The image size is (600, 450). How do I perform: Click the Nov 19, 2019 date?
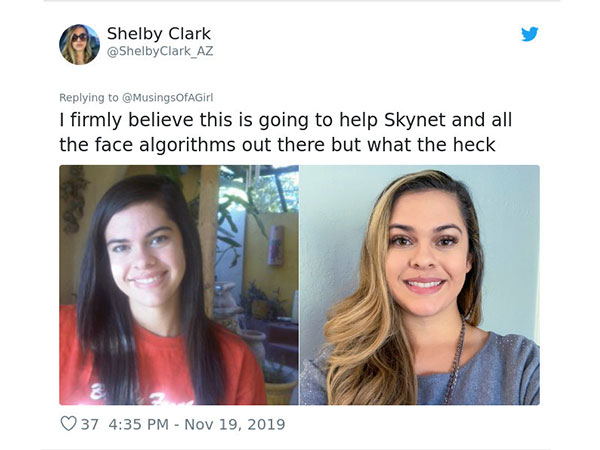pos(235,424)
